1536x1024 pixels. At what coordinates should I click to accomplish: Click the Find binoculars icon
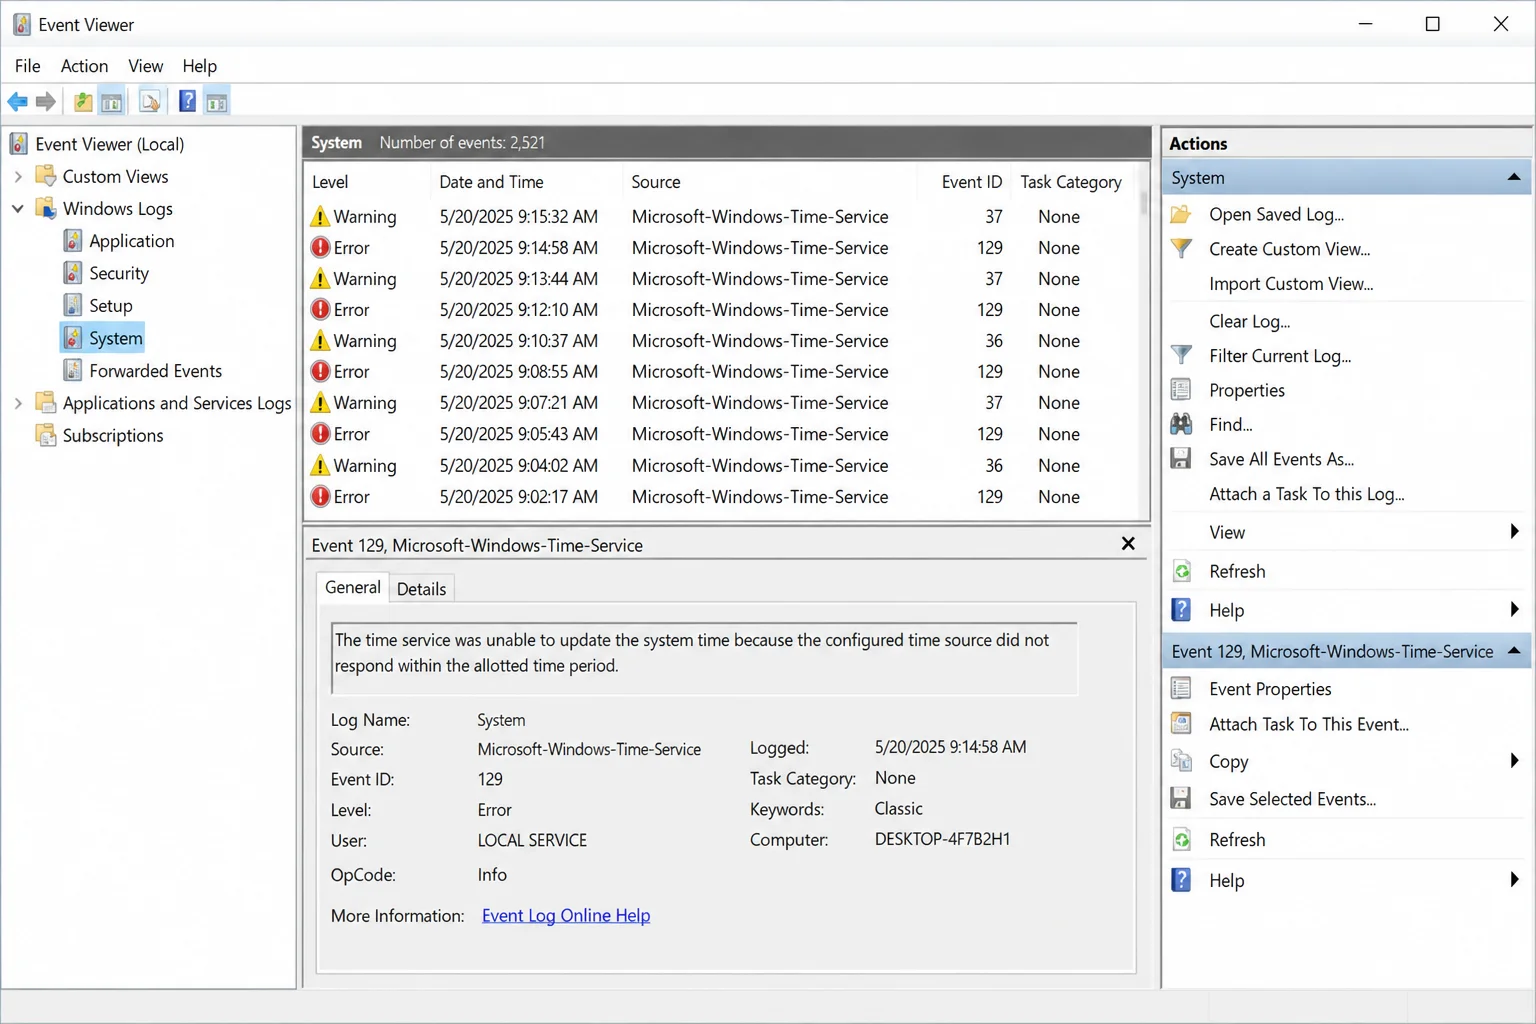click(x=1181, y=424)
